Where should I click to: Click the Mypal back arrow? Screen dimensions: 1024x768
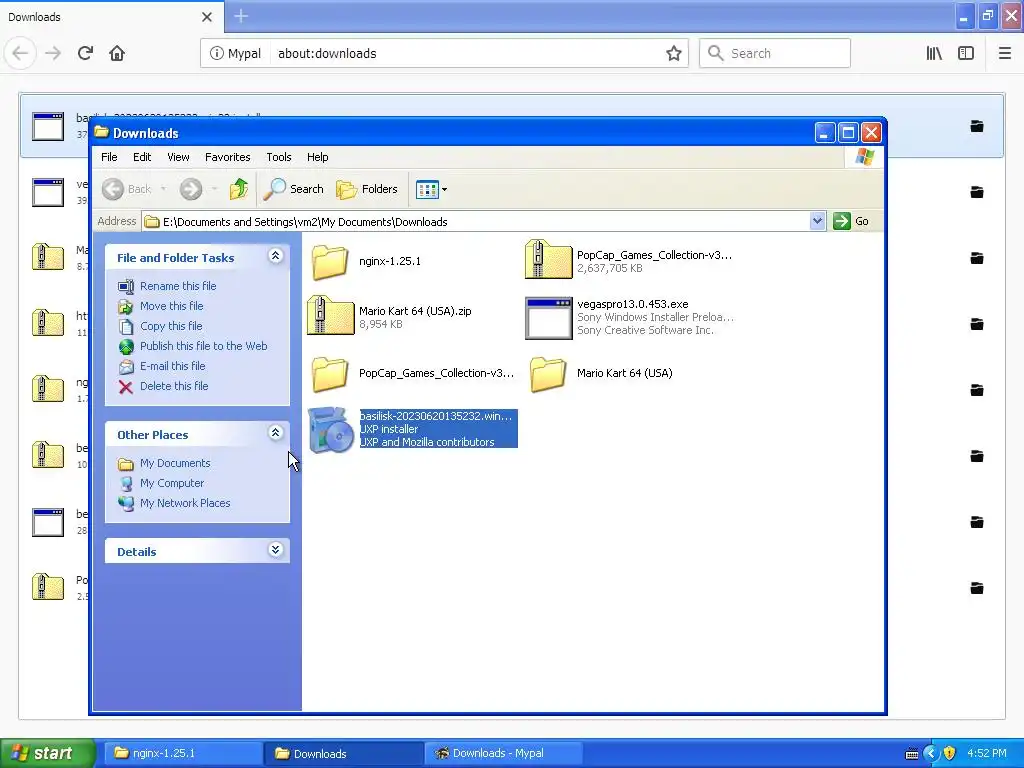20,53
